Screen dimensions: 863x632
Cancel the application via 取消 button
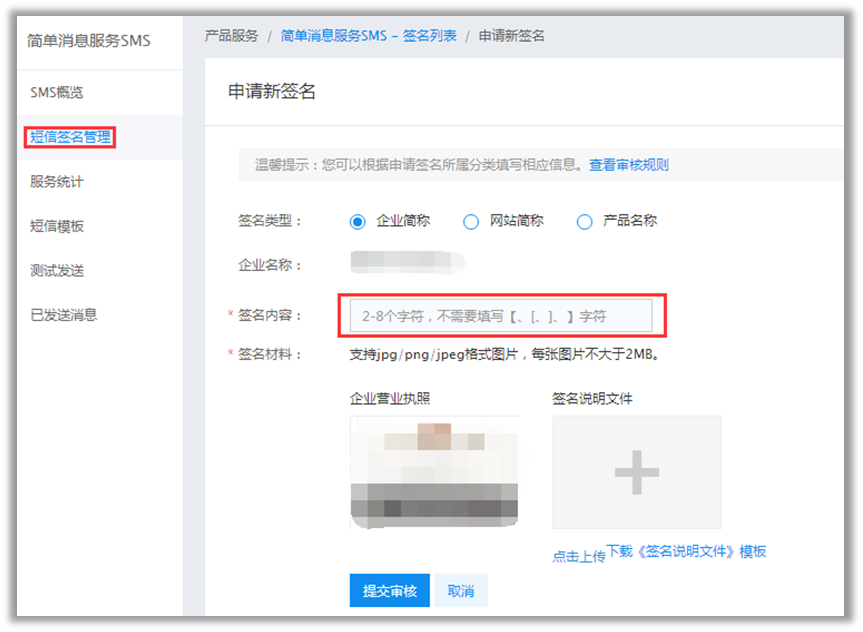461,590
